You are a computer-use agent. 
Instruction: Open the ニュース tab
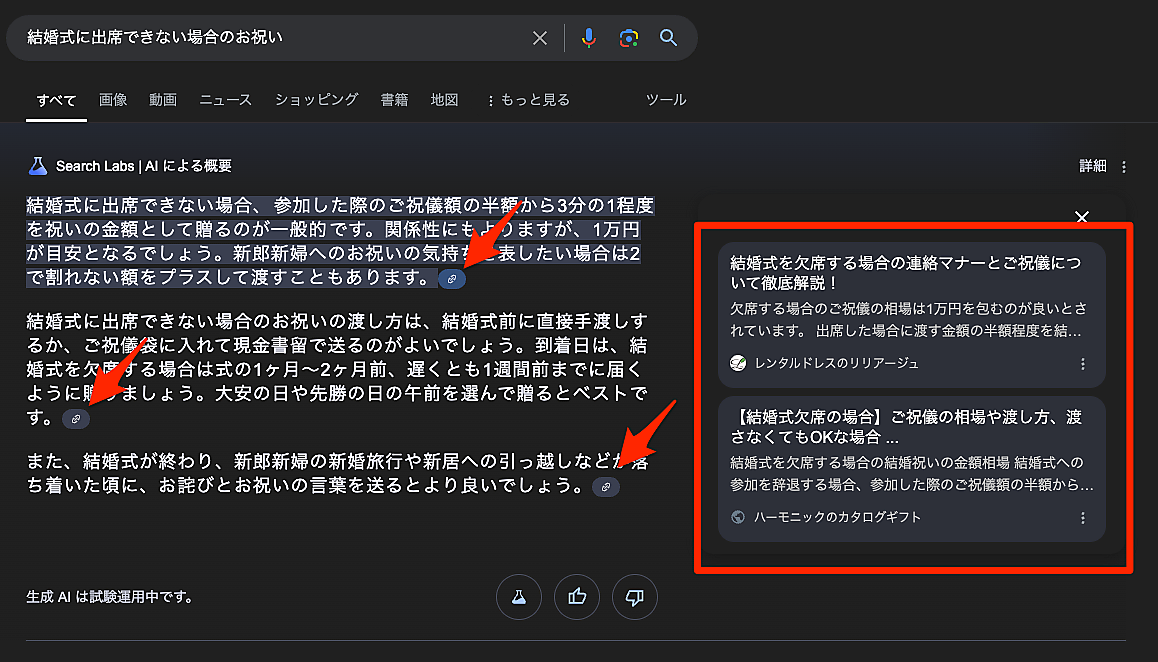point(225,100)
